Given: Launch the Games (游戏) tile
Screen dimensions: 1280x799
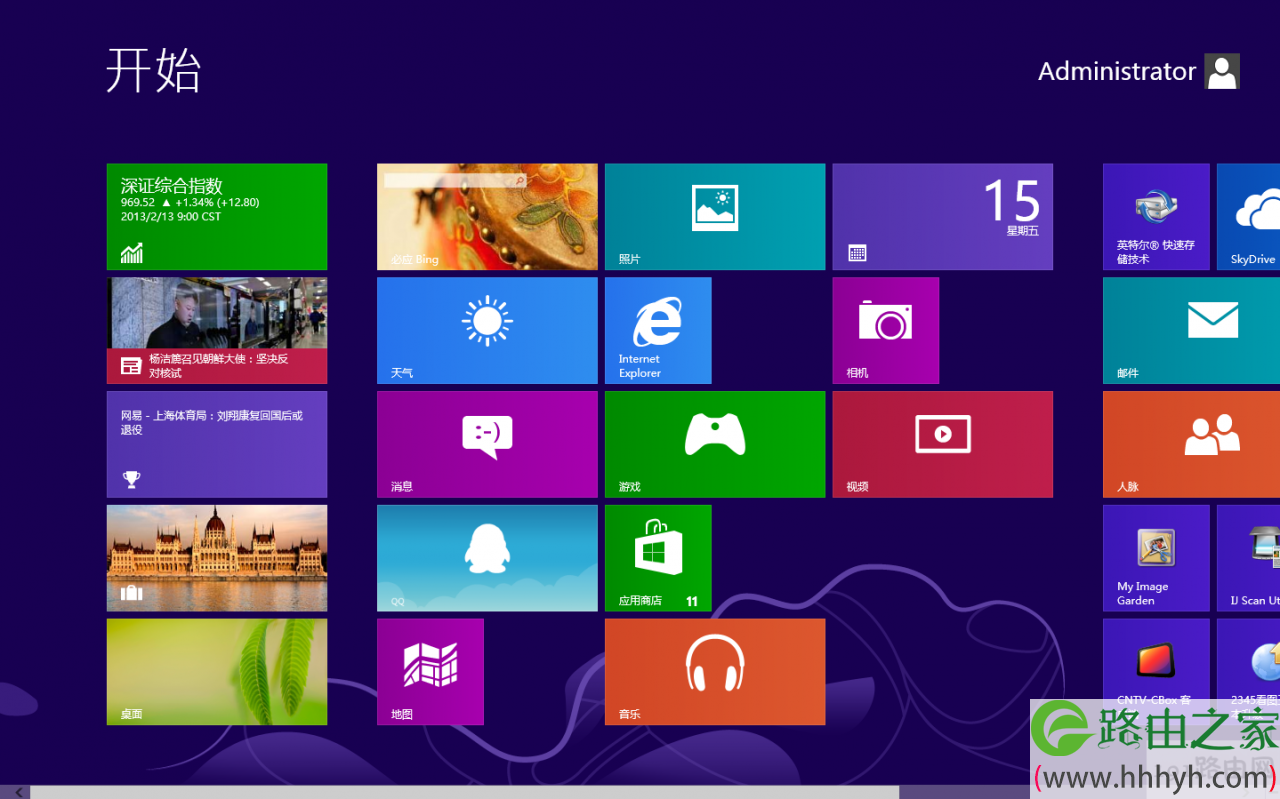Looking at the screenshot, I should coord(714,444).
